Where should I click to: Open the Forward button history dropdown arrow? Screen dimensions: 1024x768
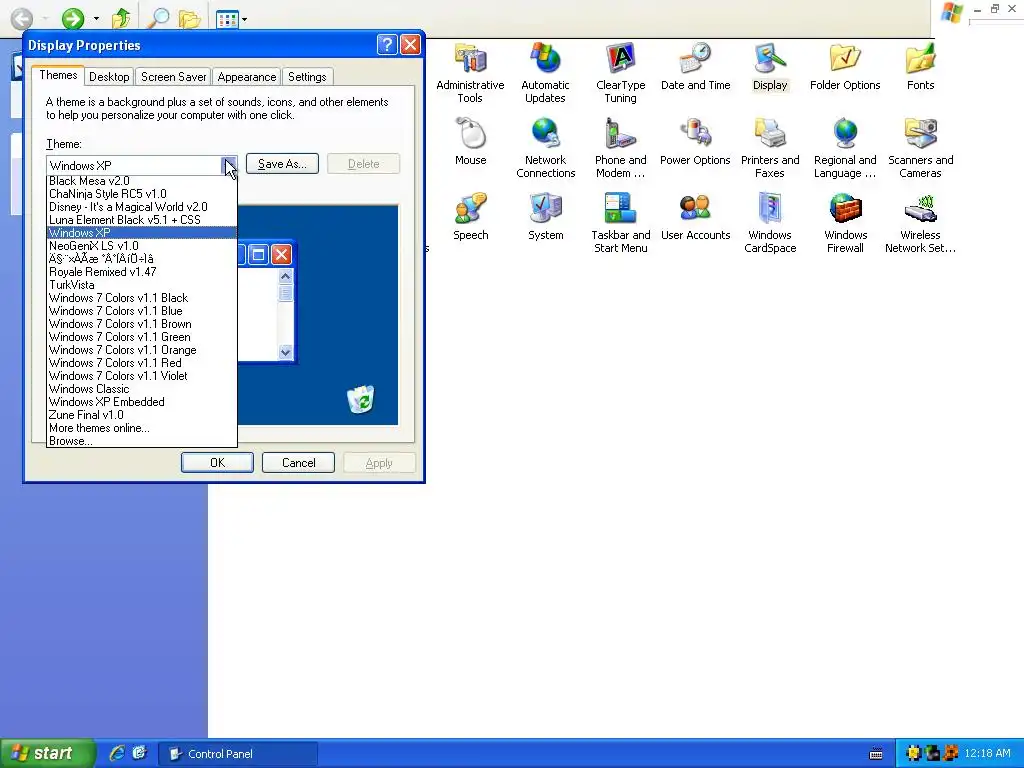pos(96,19)
